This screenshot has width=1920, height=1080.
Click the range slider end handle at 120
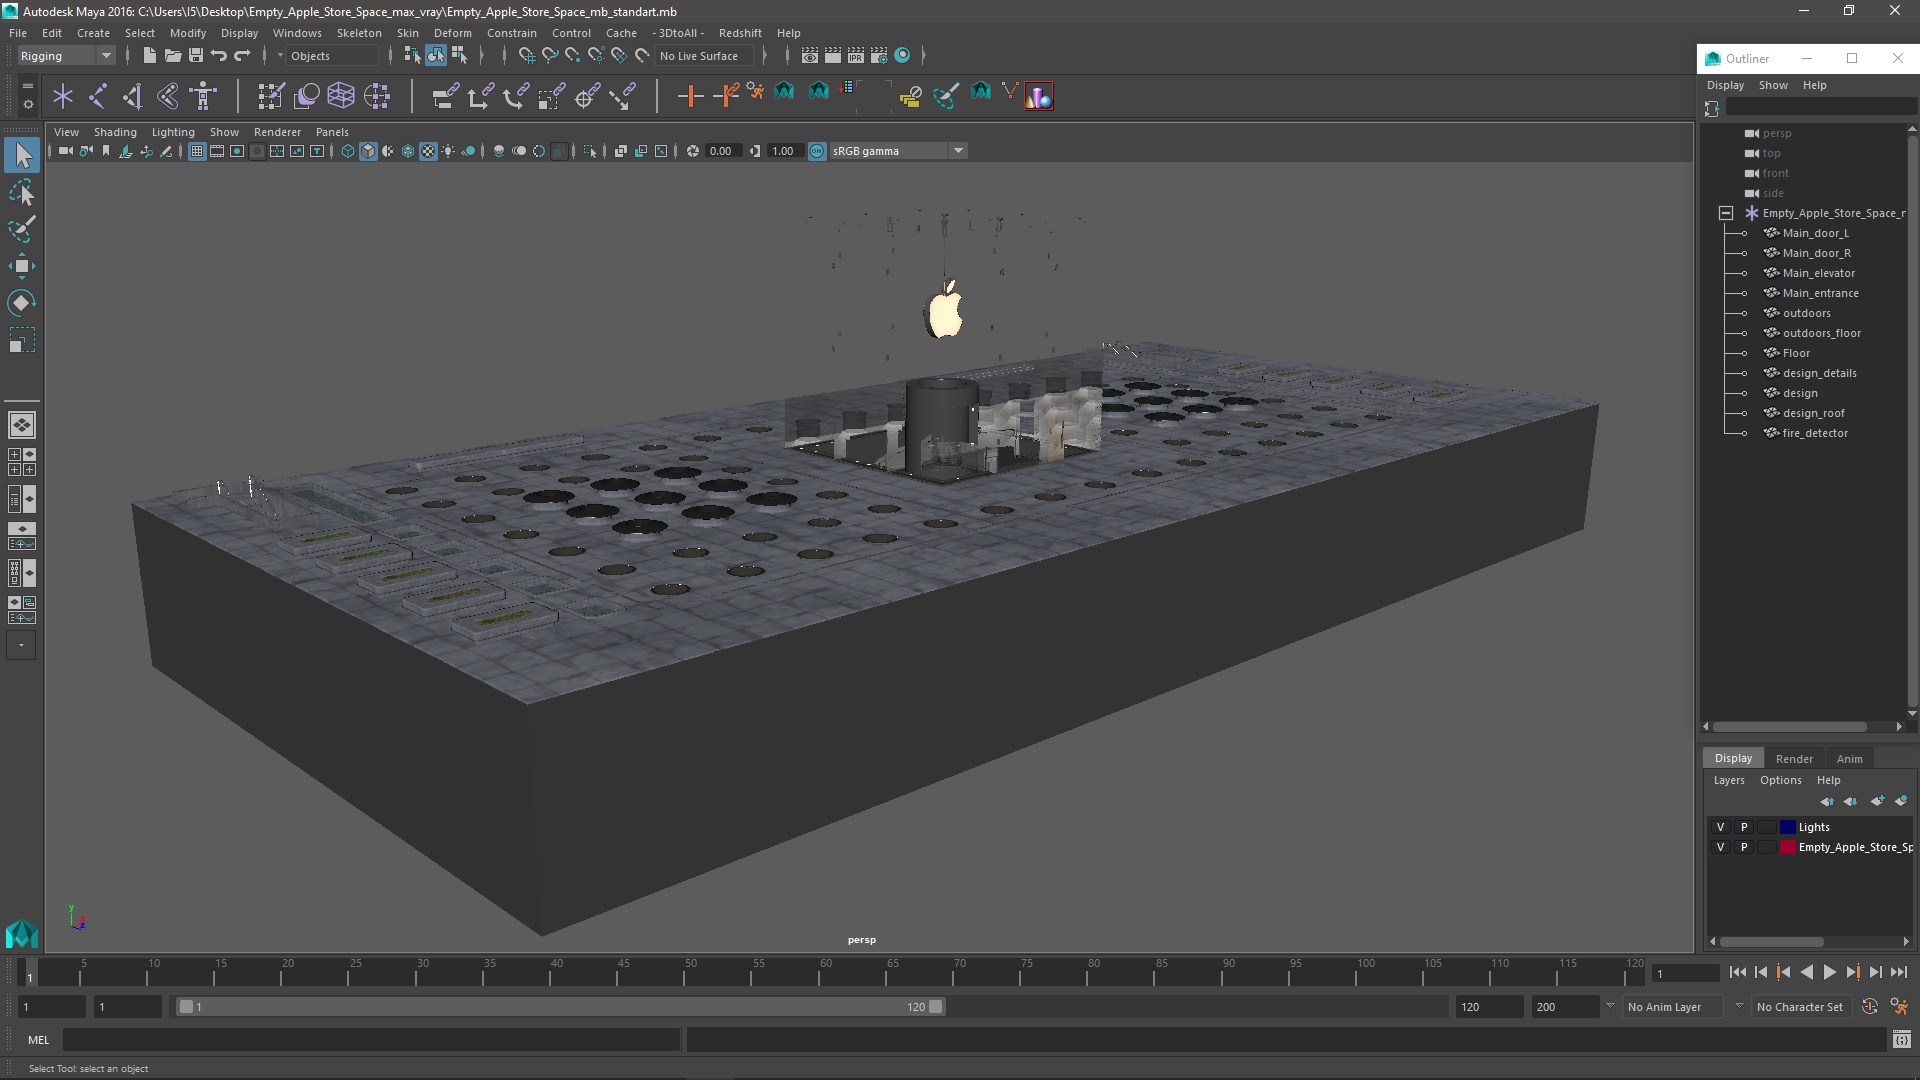coord(936,1007)
